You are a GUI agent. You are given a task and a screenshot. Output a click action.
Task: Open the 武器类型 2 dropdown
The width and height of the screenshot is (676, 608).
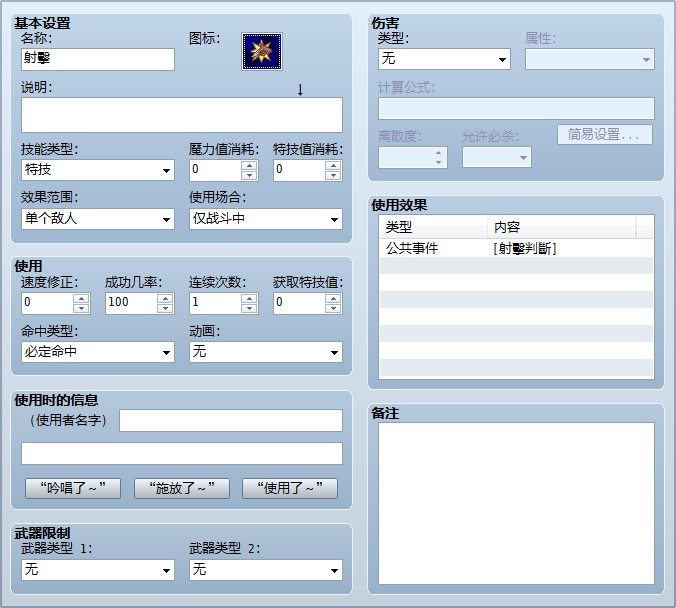[266, 570]
